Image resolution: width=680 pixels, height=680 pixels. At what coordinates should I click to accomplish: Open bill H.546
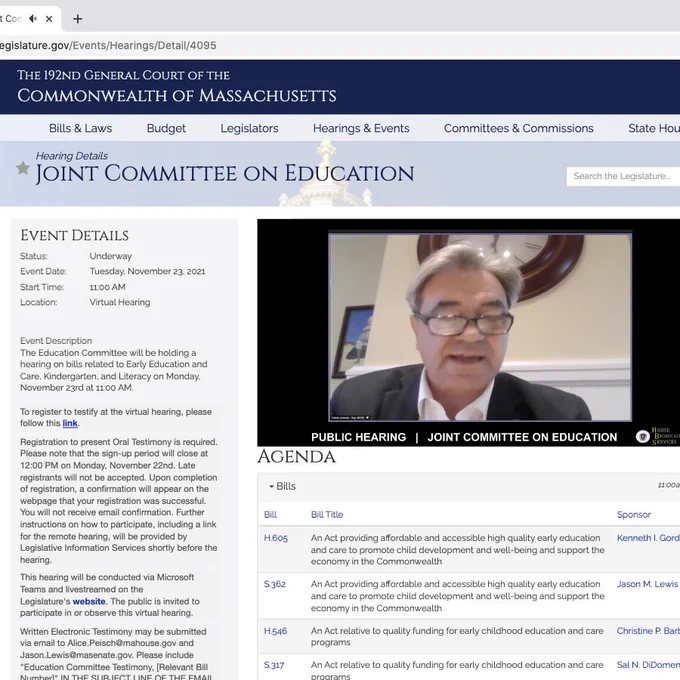tap(275, 631)
